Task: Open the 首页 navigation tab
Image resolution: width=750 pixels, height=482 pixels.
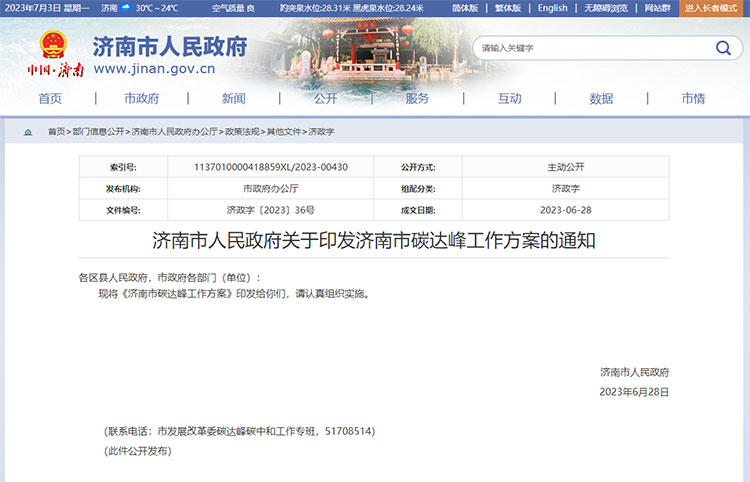Action: (50, 98)
